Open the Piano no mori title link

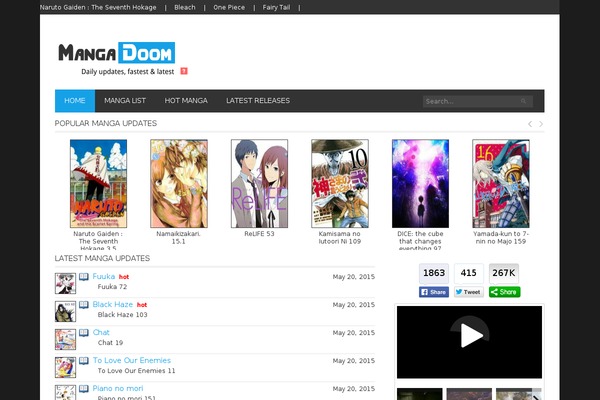tap(118, 388)
